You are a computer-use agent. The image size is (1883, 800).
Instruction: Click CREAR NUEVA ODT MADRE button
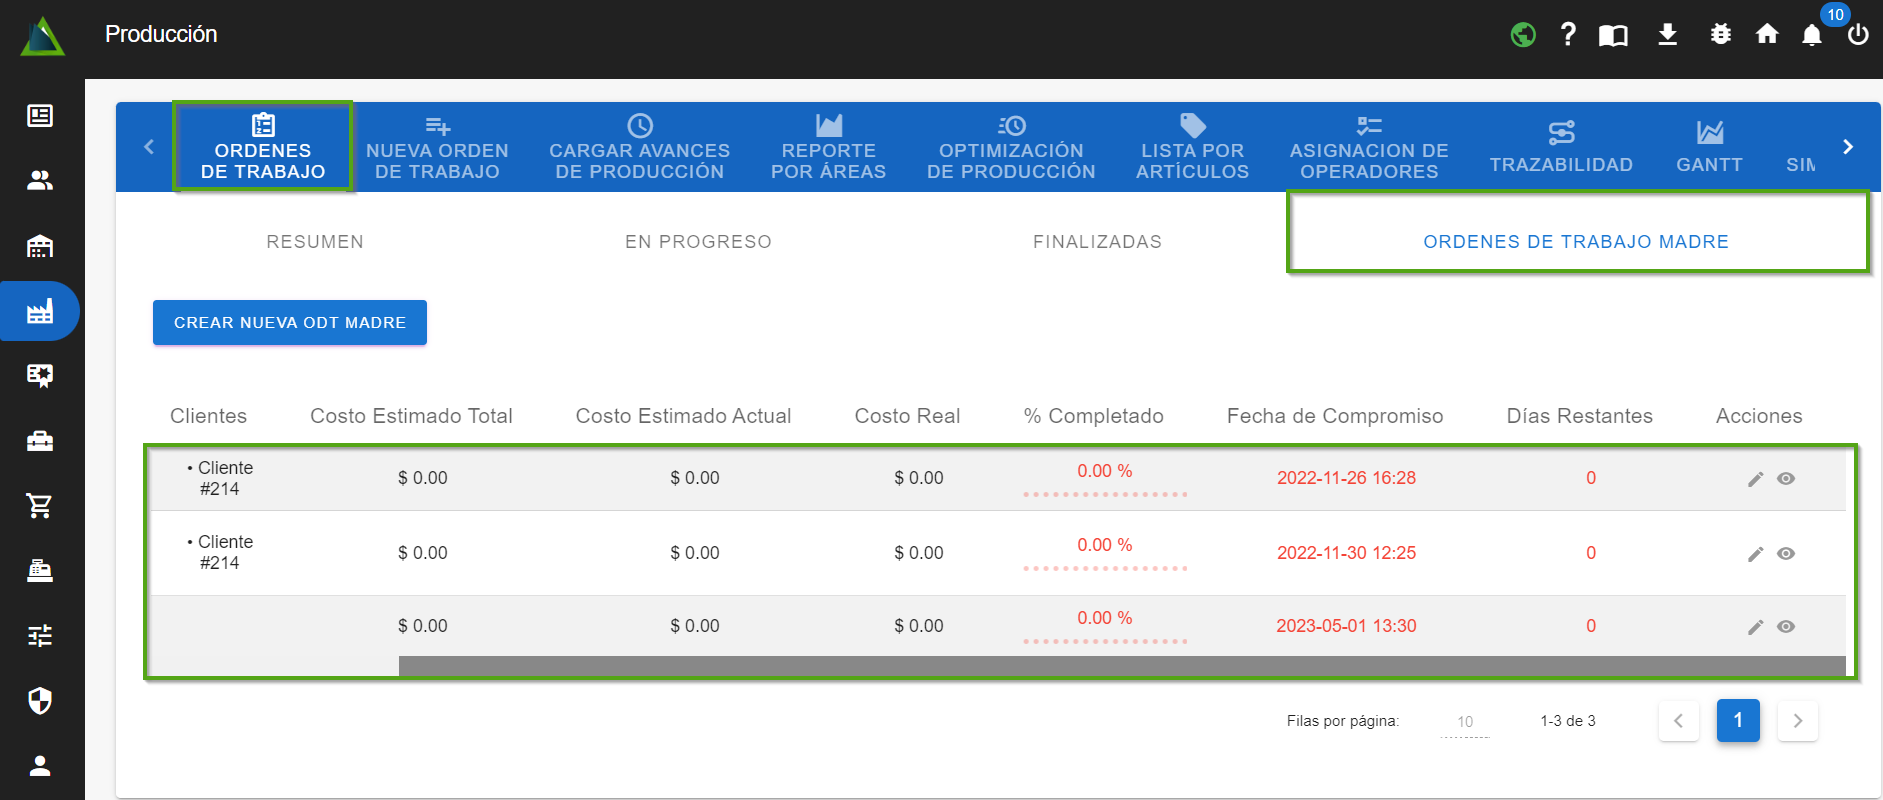(x=290, y=323)
